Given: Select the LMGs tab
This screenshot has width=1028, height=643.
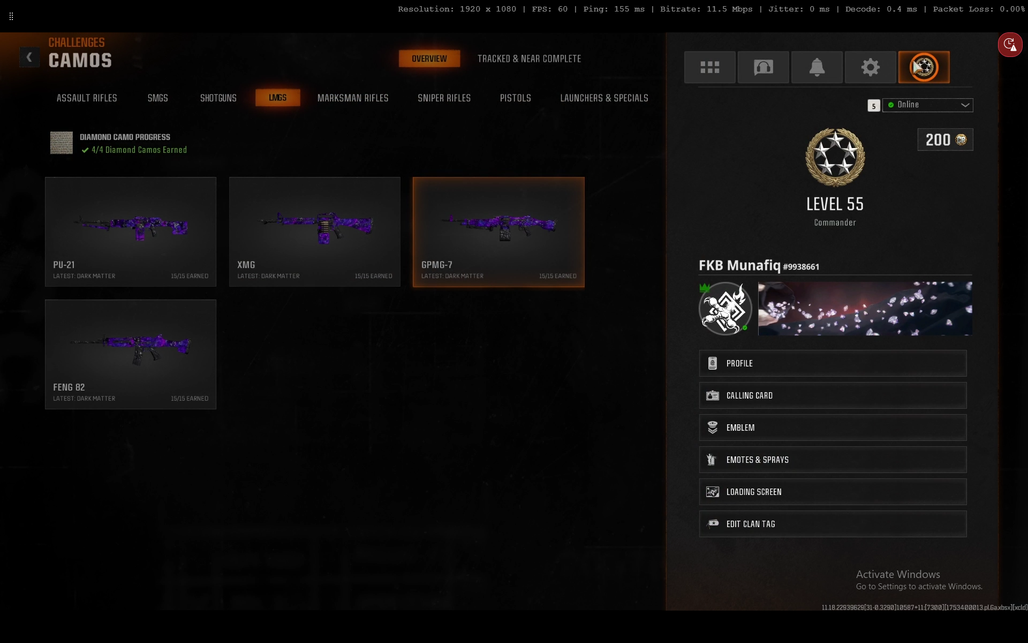Looking at the screenshot, I should click(x=277, y=98).
